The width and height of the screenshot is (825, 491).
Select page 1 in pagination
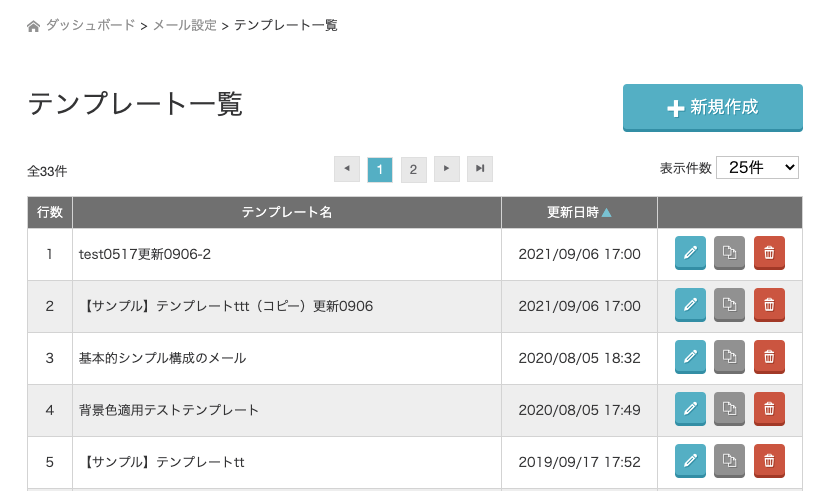click(x=380, y=169)
